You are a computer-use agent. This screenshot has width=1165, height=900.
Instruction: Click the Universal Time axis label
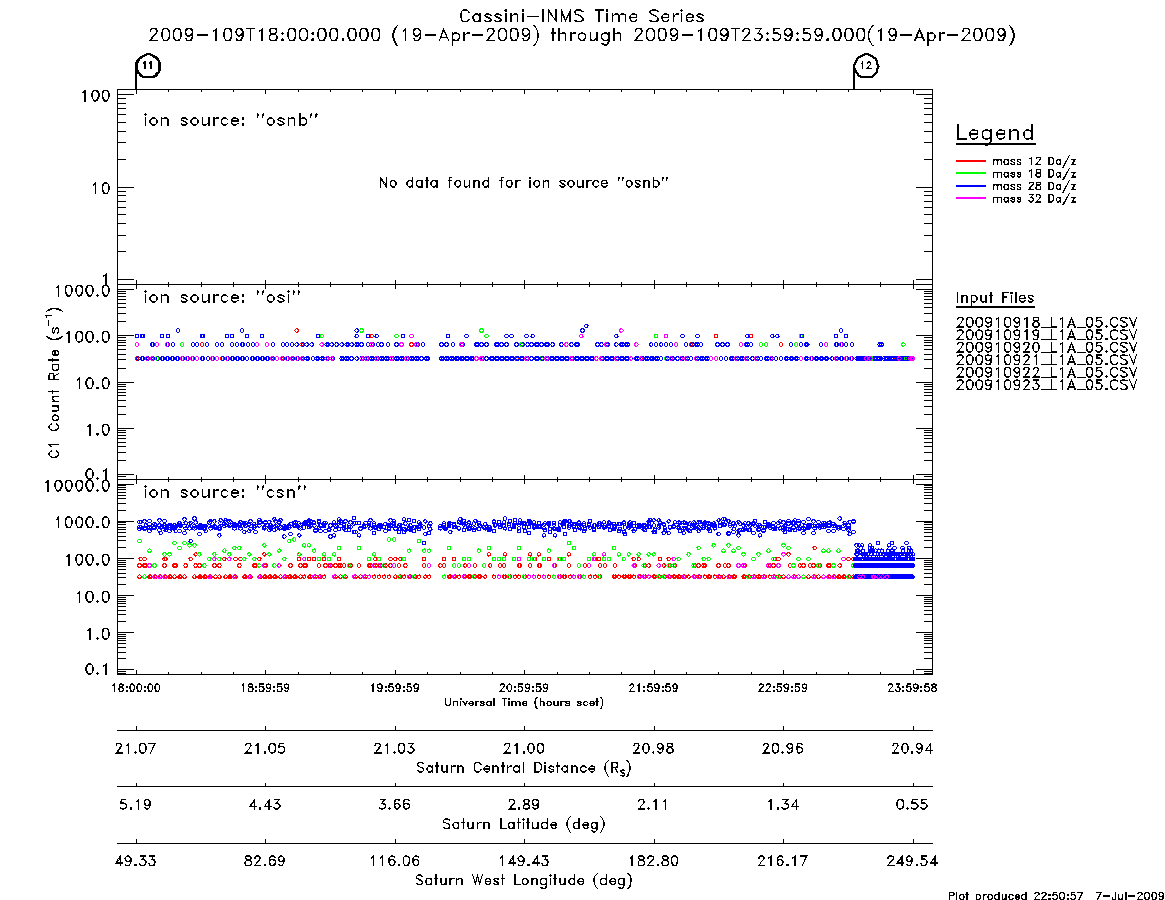pos(524,702)
